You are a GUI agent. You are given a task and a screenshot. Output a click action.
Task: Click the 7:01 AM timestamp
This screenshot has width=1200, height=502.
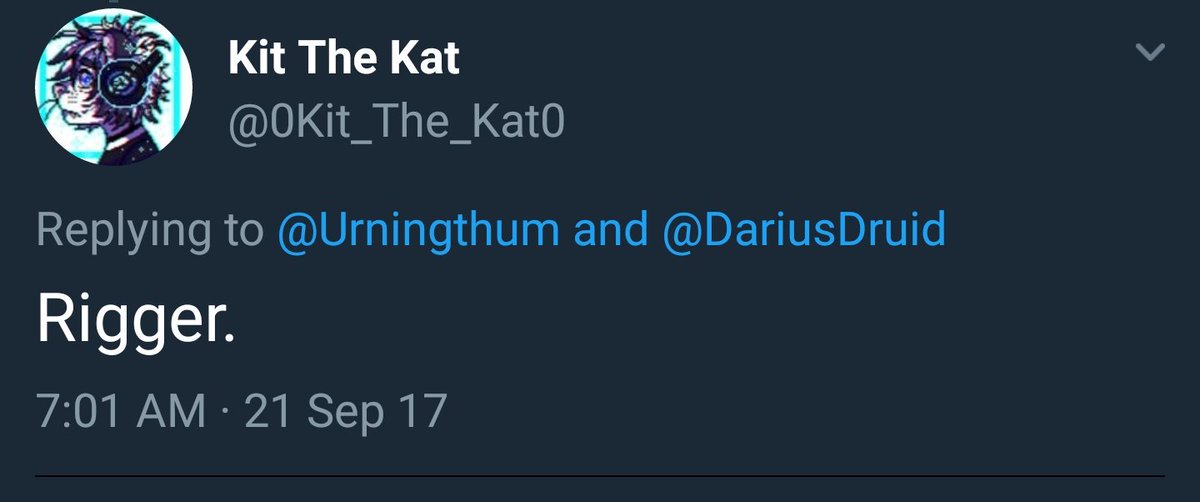click(121, 411)
